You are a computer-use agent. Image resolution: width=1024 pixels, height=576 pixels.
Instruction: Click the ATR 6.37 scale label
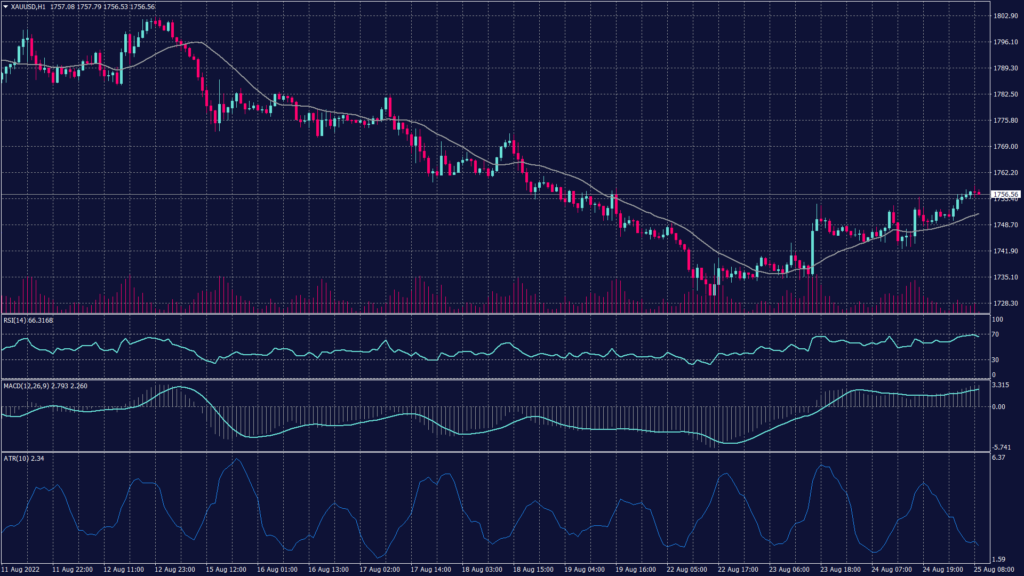pyautogui.click(x=996, y=458)
